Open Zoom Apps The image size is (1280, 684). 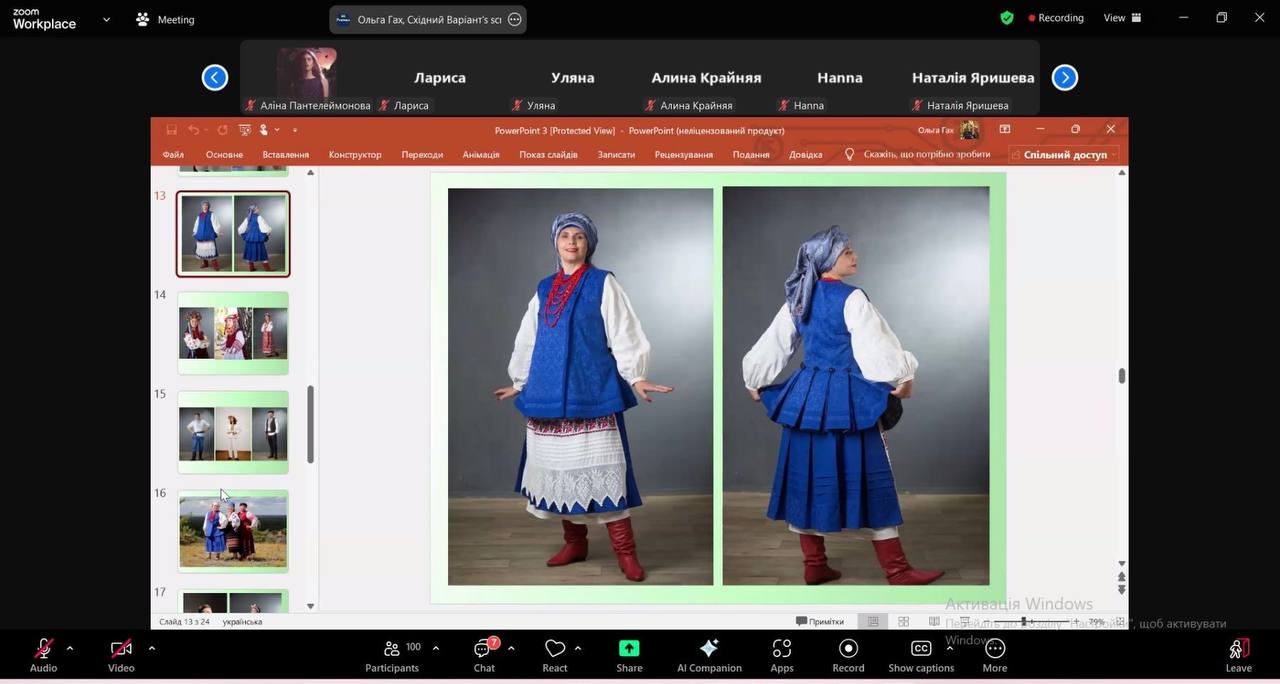coord(782,650)
